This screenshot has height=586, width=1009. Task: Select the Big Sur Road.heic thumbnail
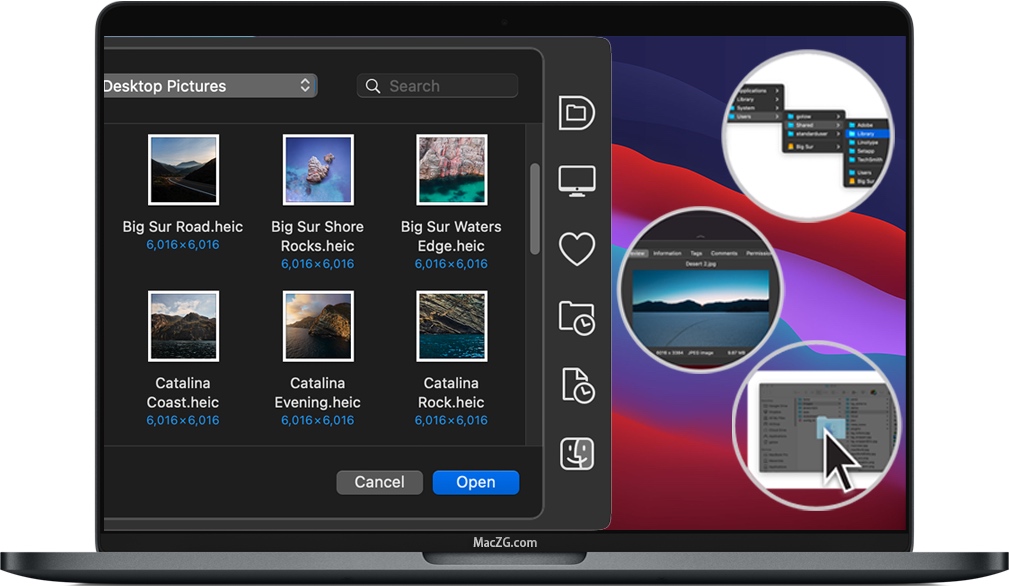pos(183,170)
